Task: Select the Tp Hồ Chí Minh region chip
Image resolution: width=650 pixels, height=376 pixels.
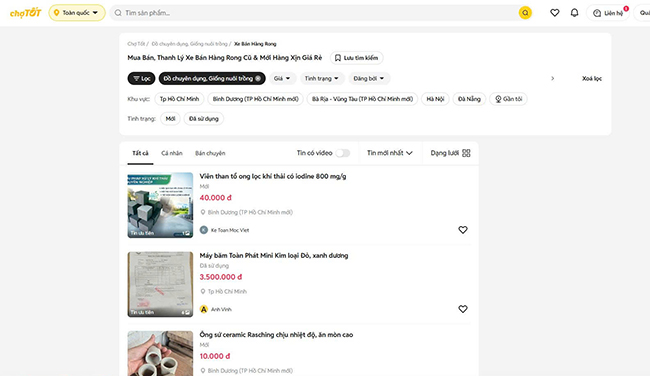Action: point(179,99)
